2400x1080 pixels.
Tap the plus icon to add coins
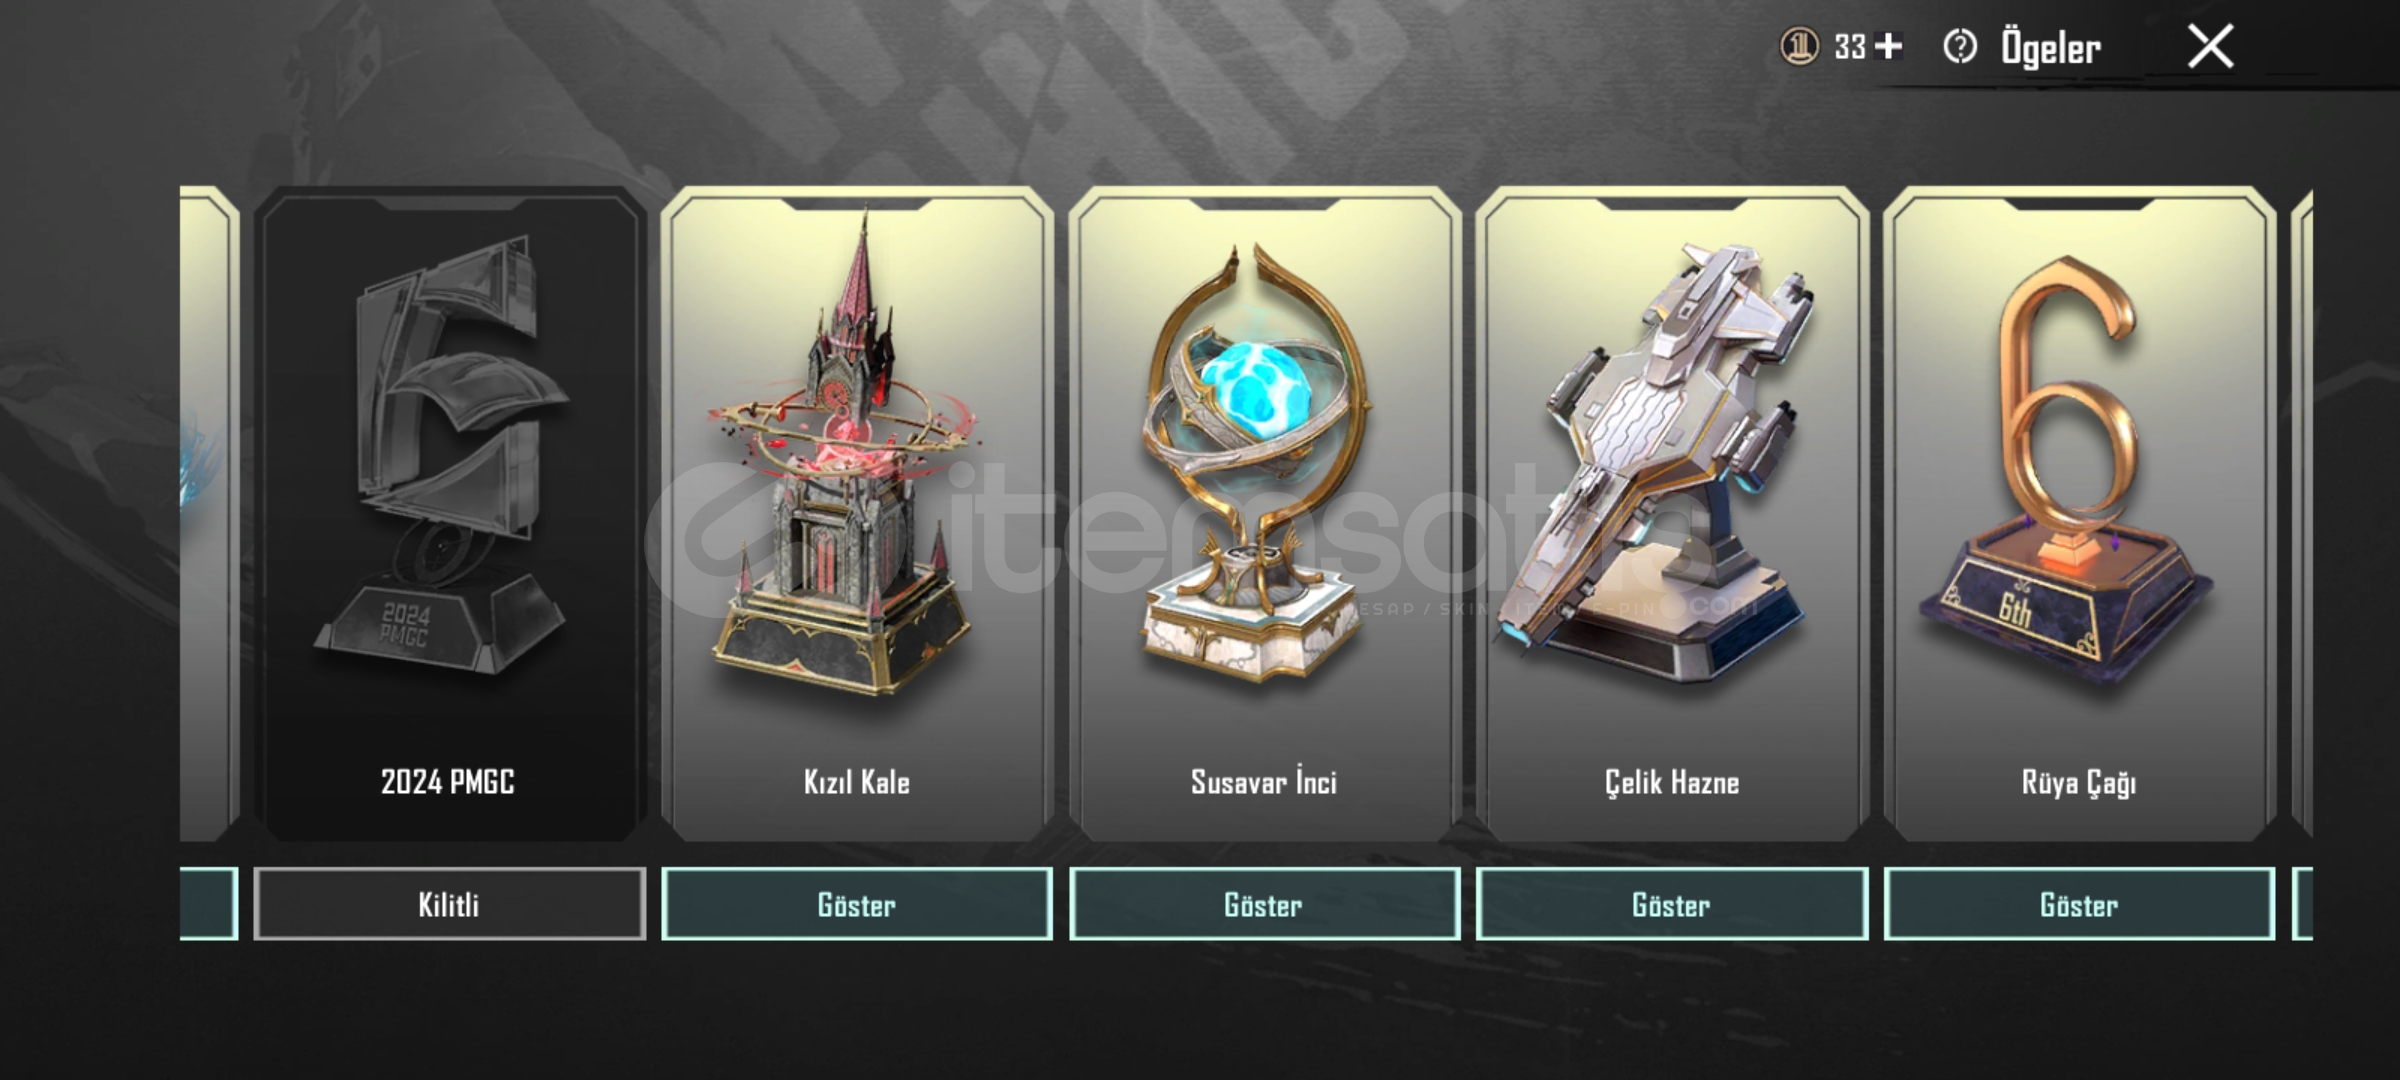click(1889, 47)
